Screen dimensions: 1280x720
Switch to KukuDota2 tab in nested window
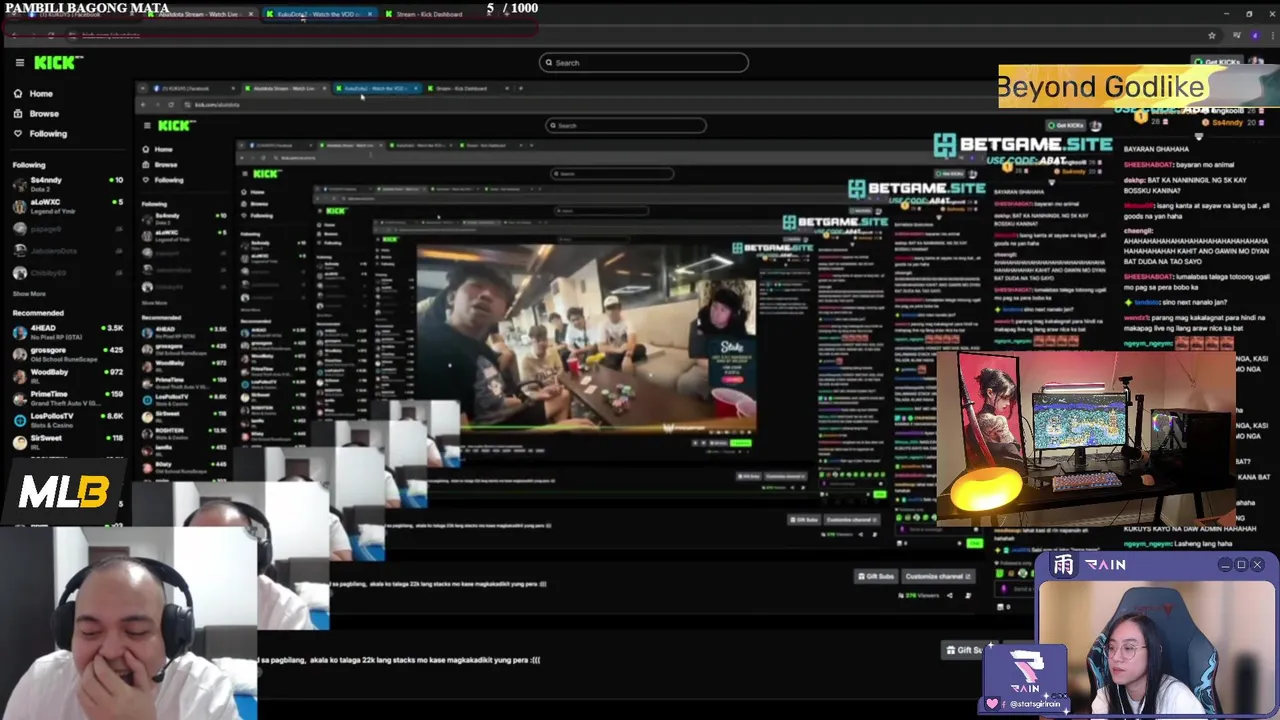point(375,88)
